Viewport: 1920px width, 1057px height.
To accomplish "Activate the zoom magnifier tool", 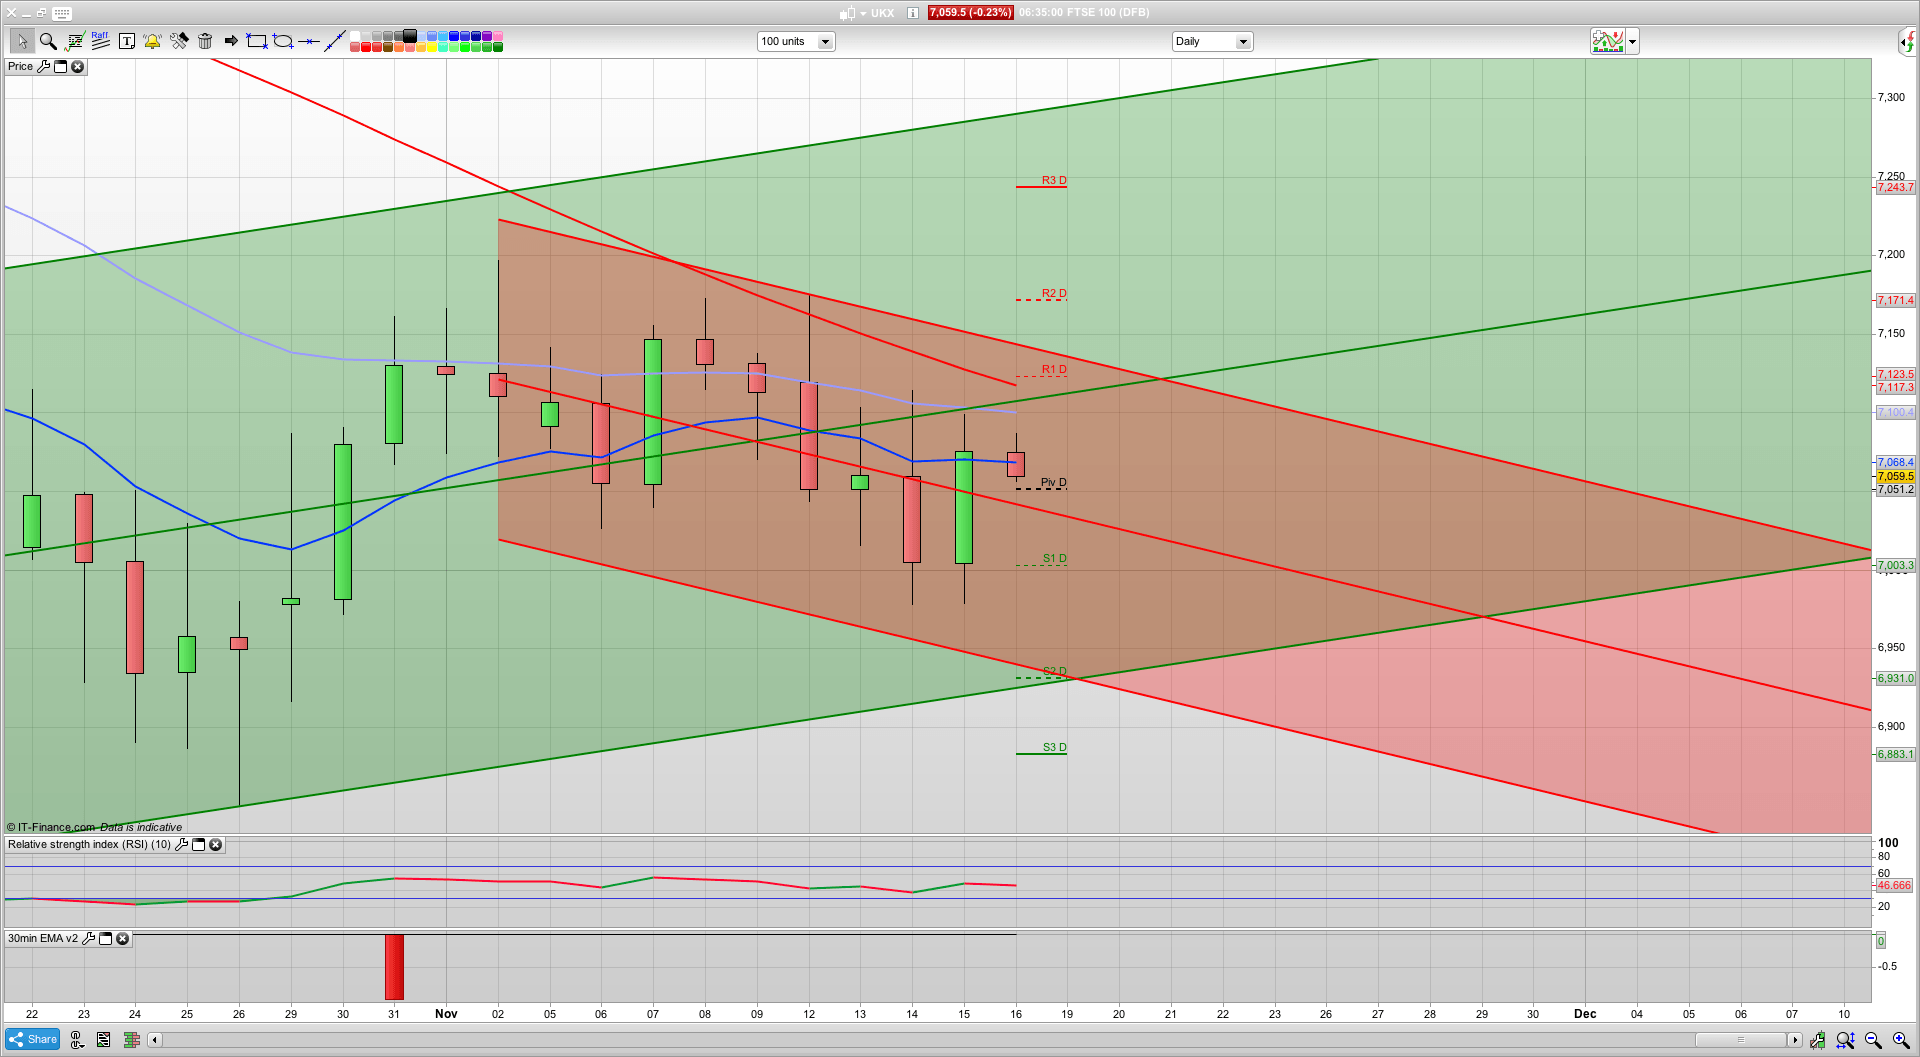I will [x=47, y=41].
